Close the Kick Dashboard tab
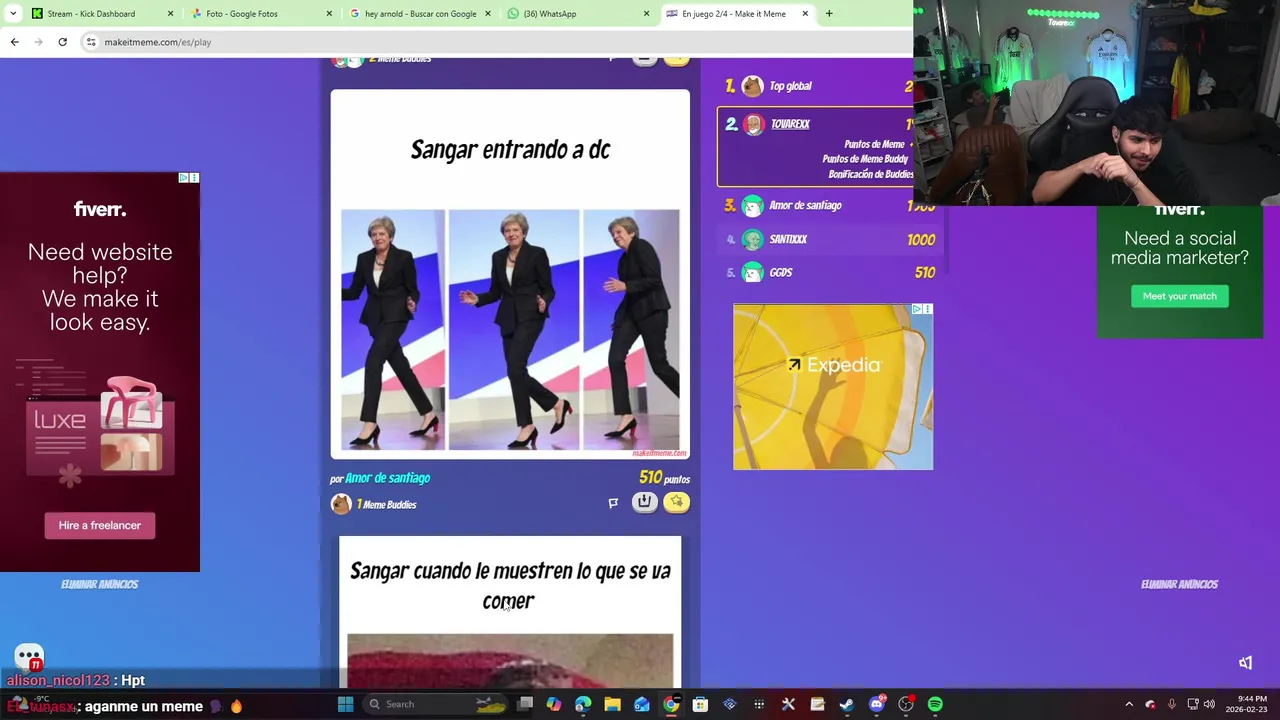1280x720 pixels. click(x=170, y=14)
